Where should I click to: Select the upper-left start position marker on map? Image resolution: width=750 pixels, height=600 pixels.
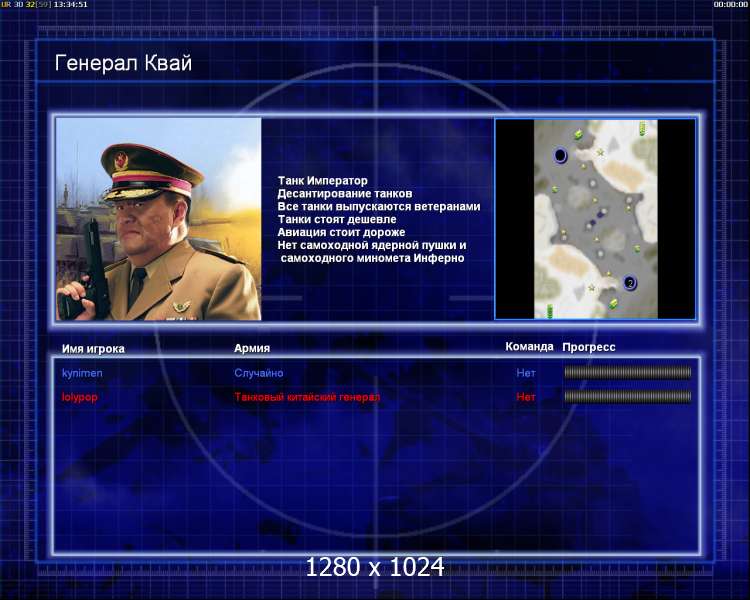(560, 156)
